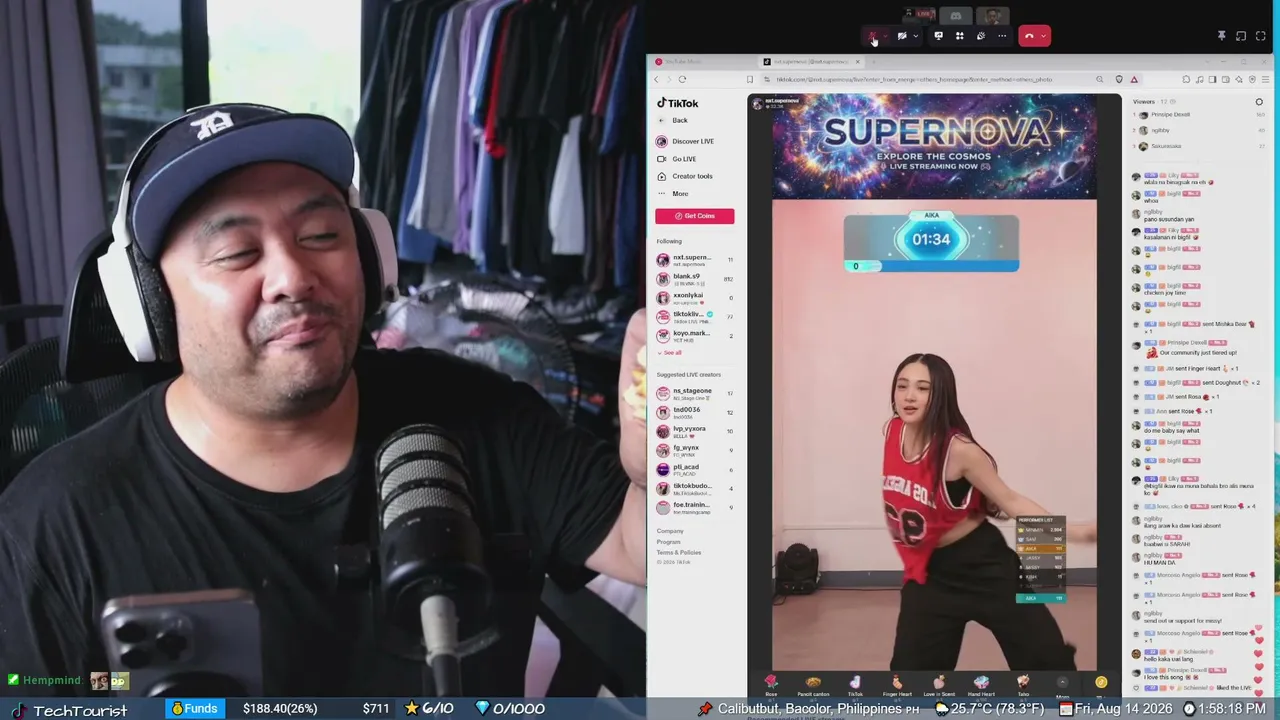Expand See all under Following
Screen dimensions: 1280x720
[670, 352]
